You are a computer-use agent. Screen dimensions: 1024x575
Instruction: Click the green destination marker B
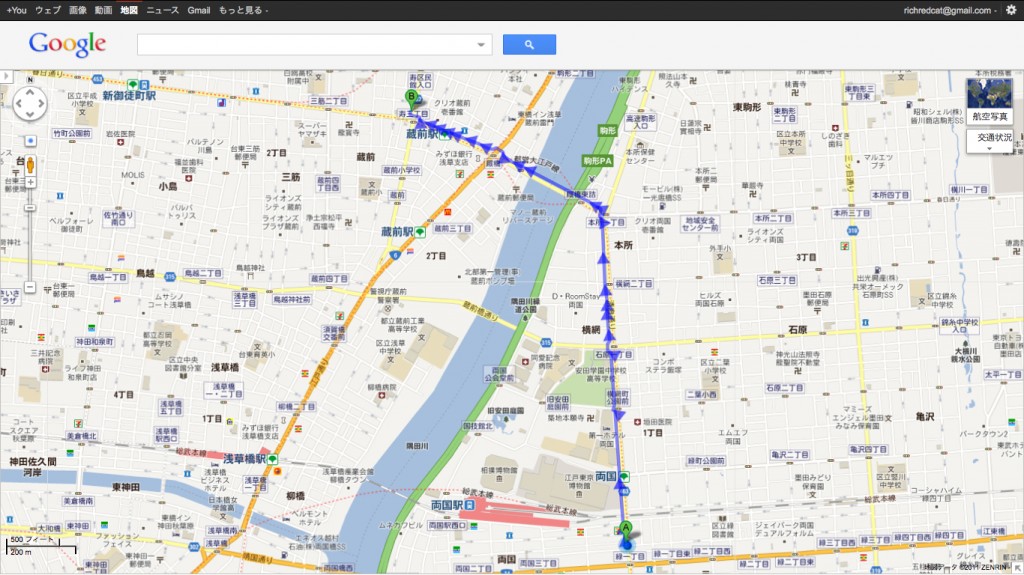(411, 99)
